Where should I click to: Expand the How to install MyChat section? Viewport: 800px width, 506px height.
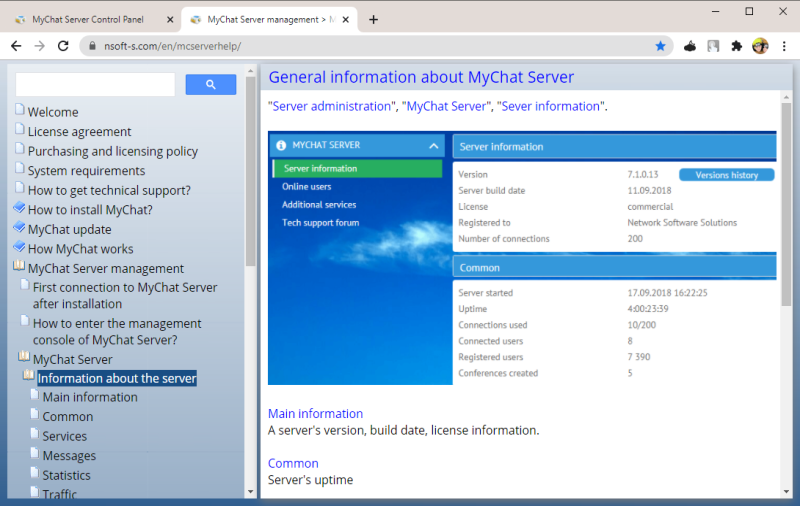pyautogui.click(x=90, y=210)
